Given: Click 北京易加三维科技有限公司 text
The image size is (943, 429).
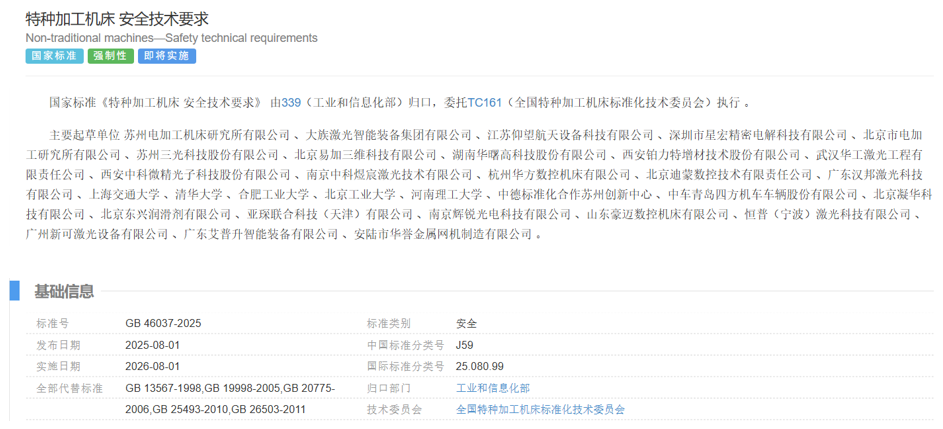Looking at the screenshot, I should point(366,155).
